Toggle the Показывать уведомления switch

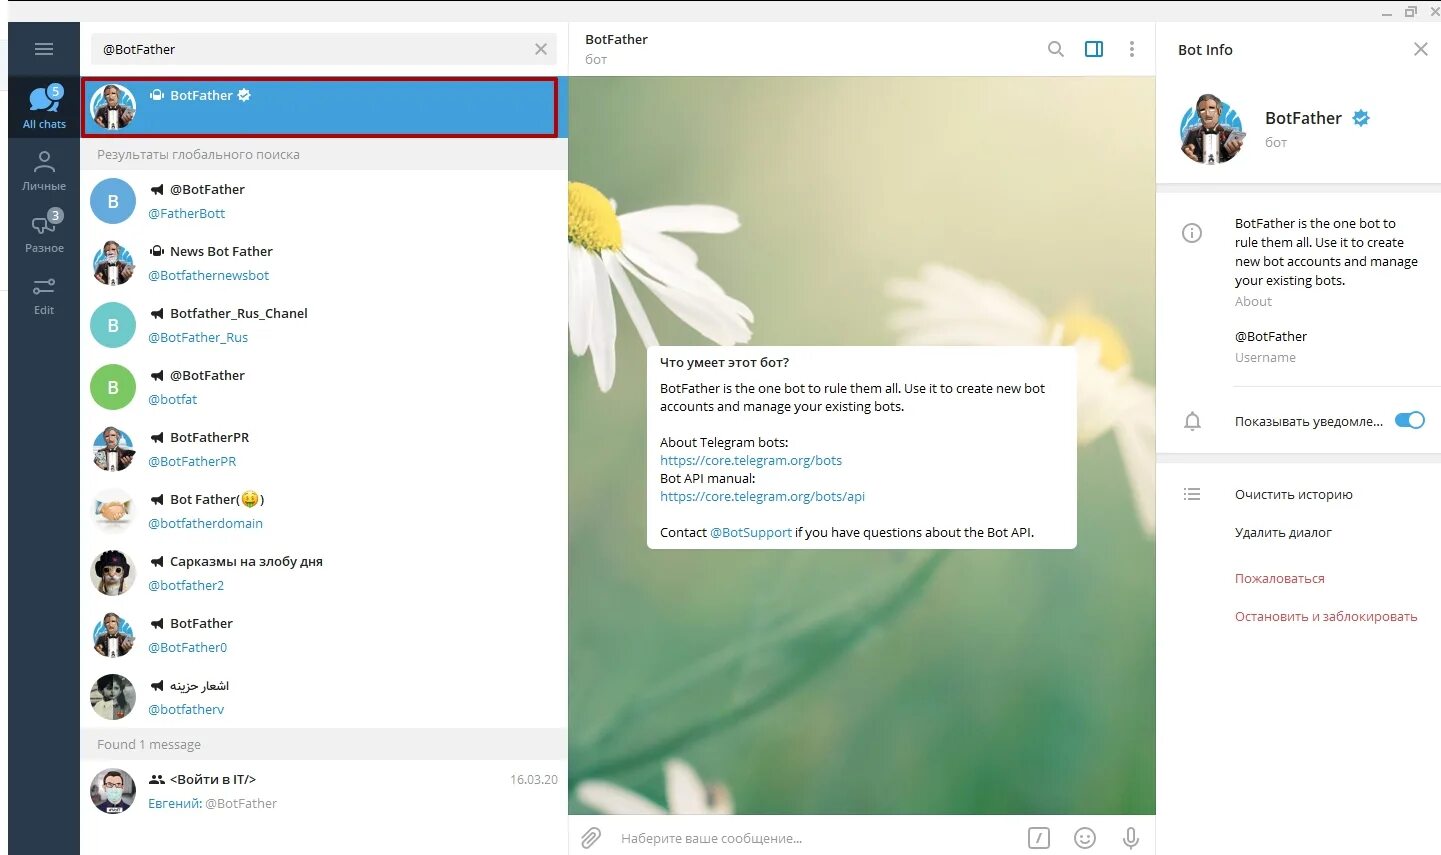click(1409, 420)
